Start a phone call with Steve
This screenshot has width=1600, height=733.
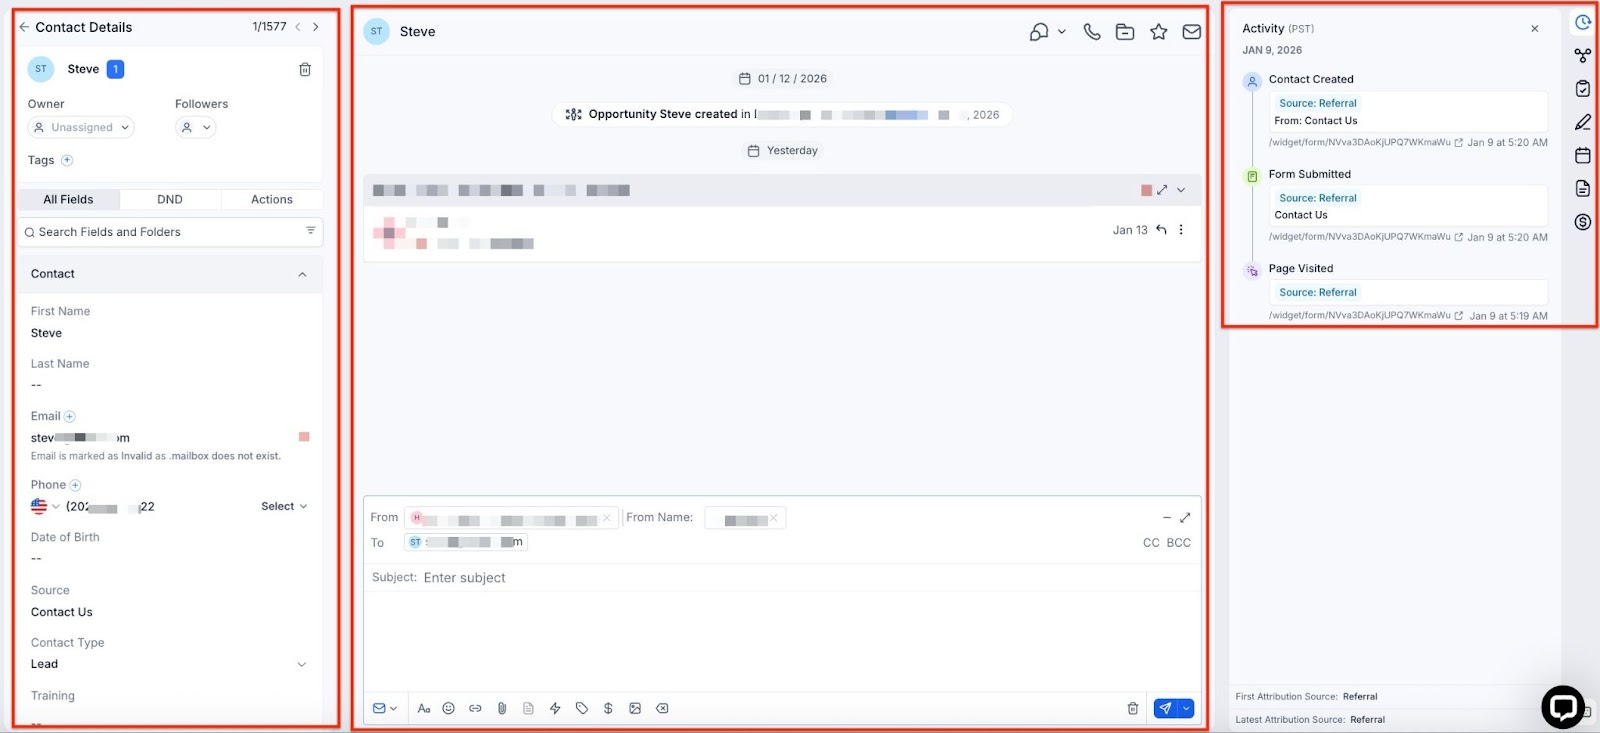(1092, 32)
